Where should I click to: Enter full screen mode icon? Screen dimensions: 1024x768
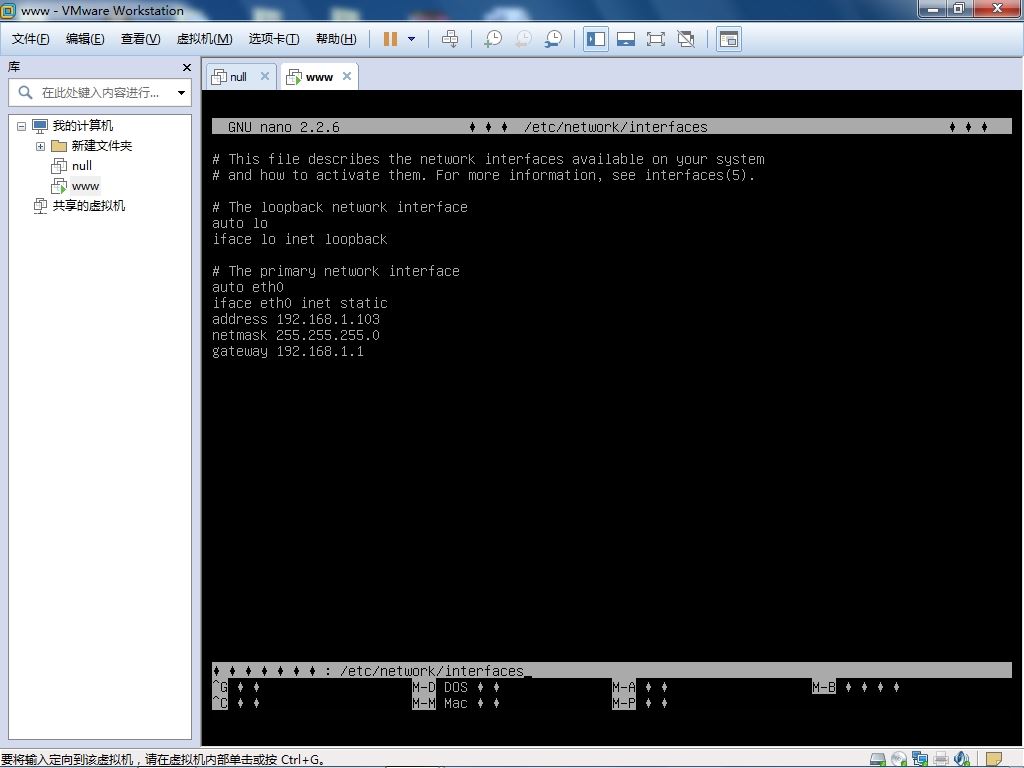[x=656, y=39]
